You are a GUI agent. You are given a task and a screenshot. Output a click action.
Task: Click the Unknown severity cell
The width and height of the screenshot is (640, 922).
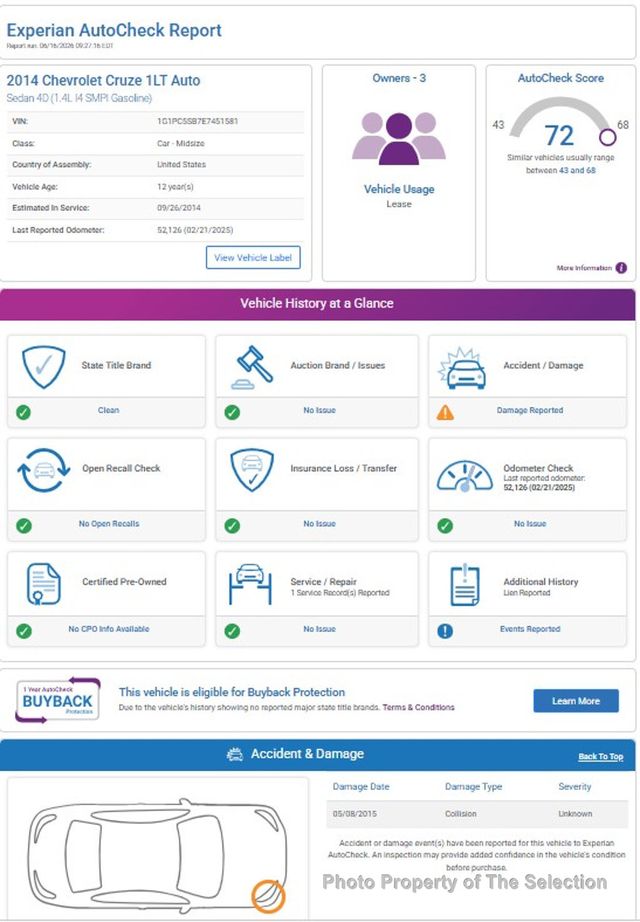click(x=575, y=814)
